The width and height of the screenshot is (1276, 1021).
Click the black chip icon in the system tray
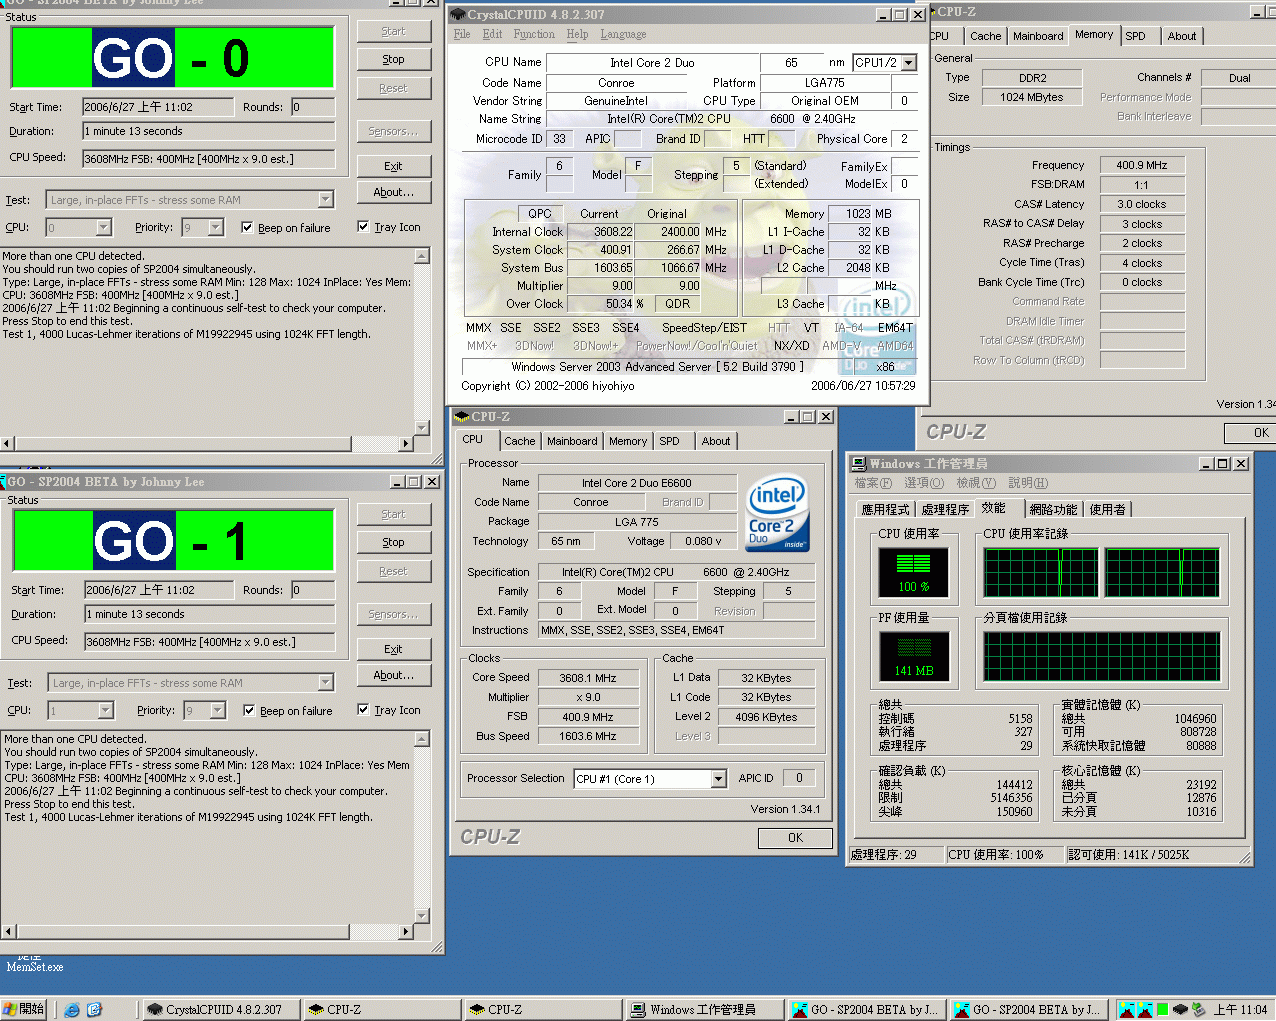(x=1180, y=1009)
